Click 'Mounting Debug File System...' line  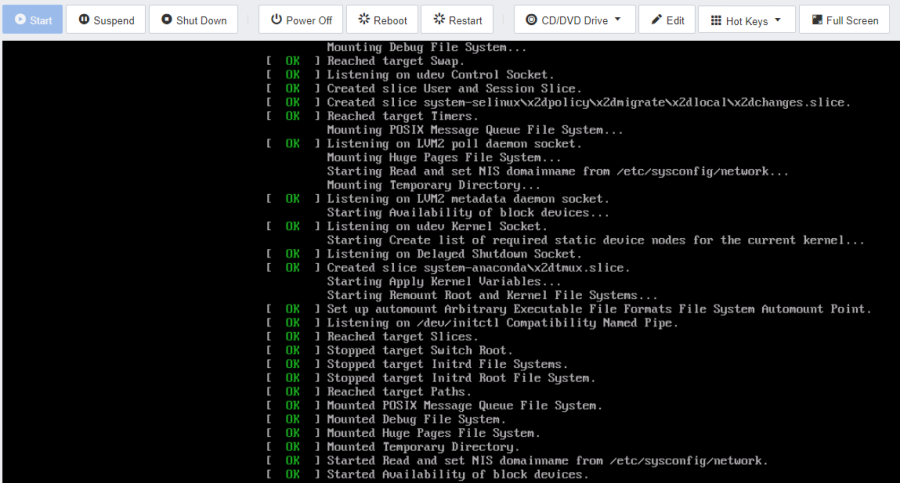(x=427, y=47)
